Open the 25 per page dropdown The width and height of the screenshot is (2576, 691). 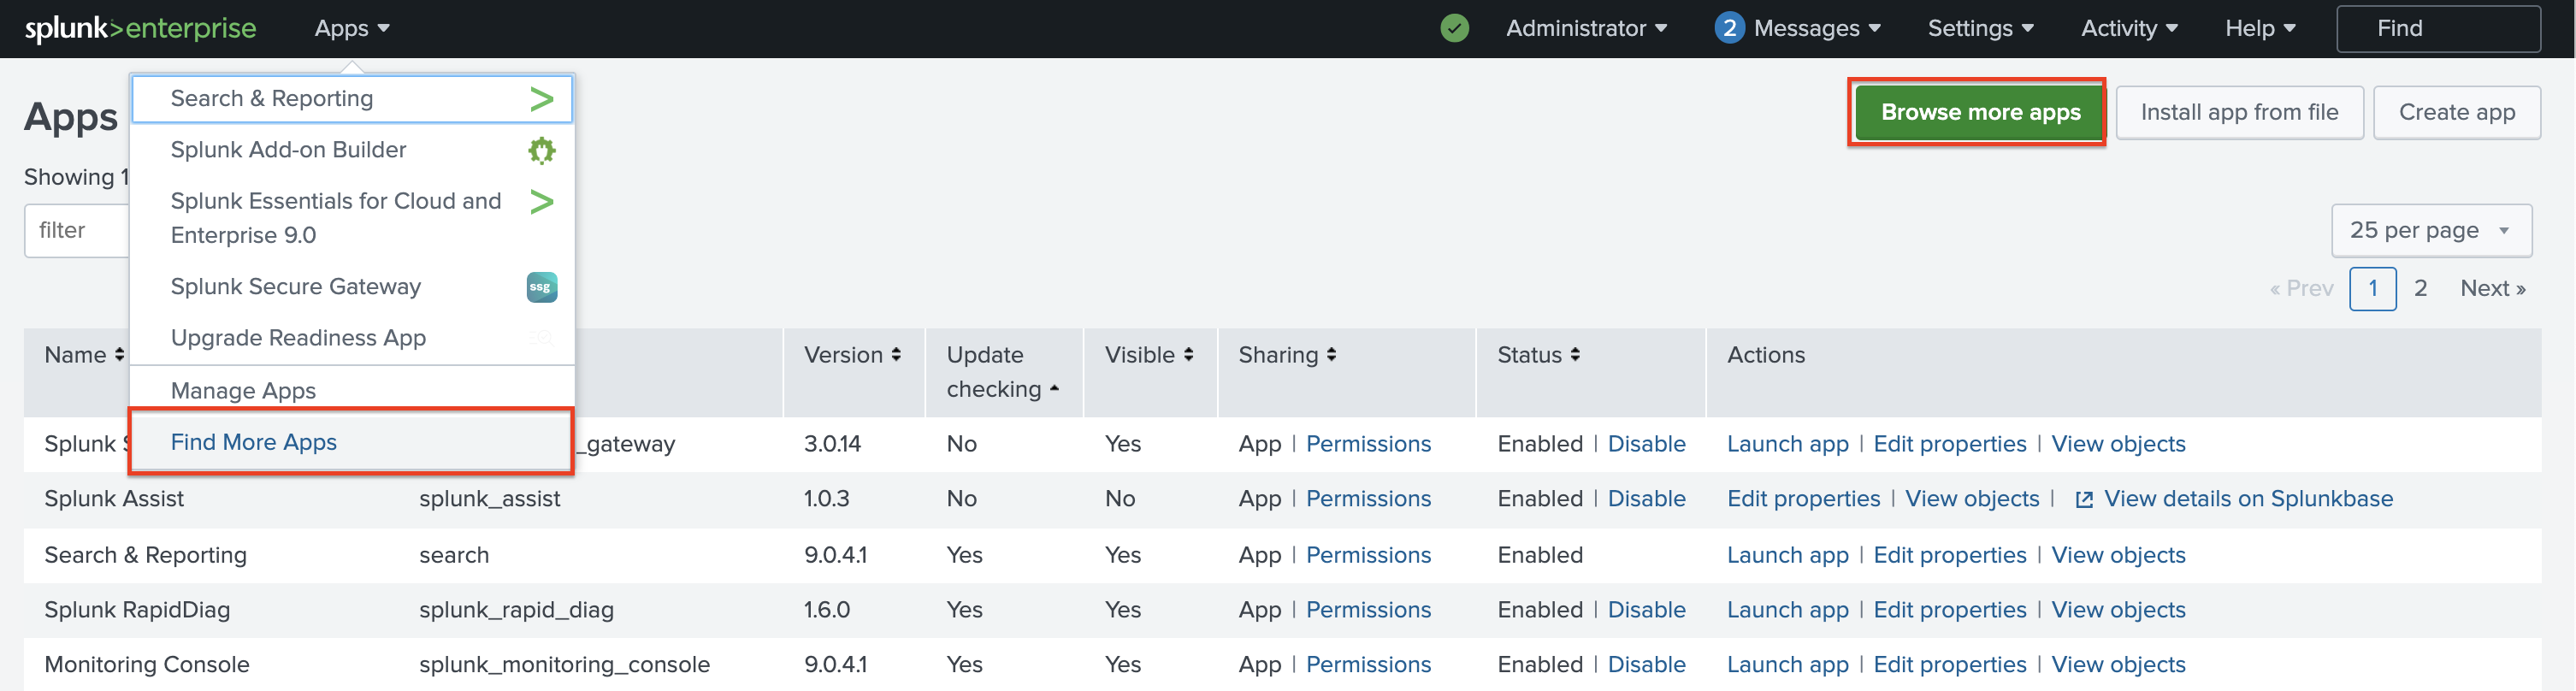pyautogui.click(x=2430, y=231)
